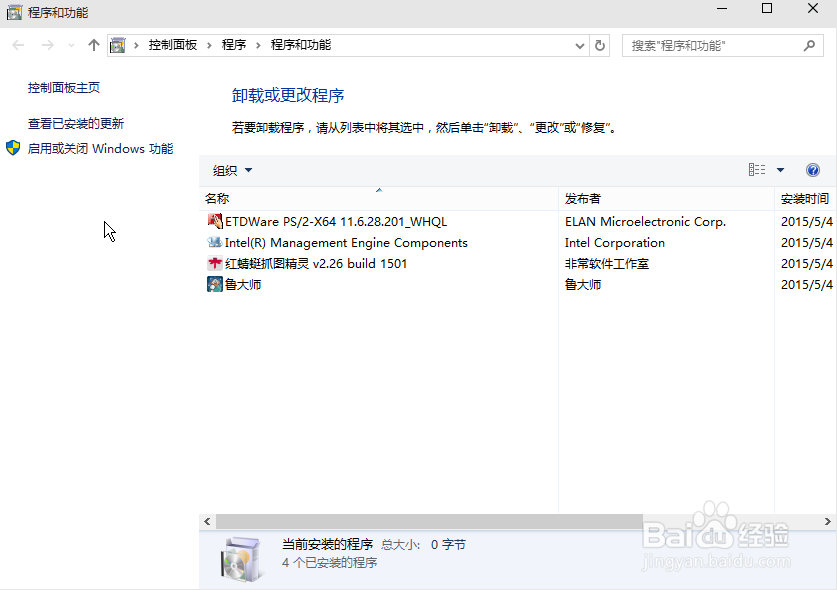
Task: Click the ETDWare install date 2015/5/4
Action: 807,222
